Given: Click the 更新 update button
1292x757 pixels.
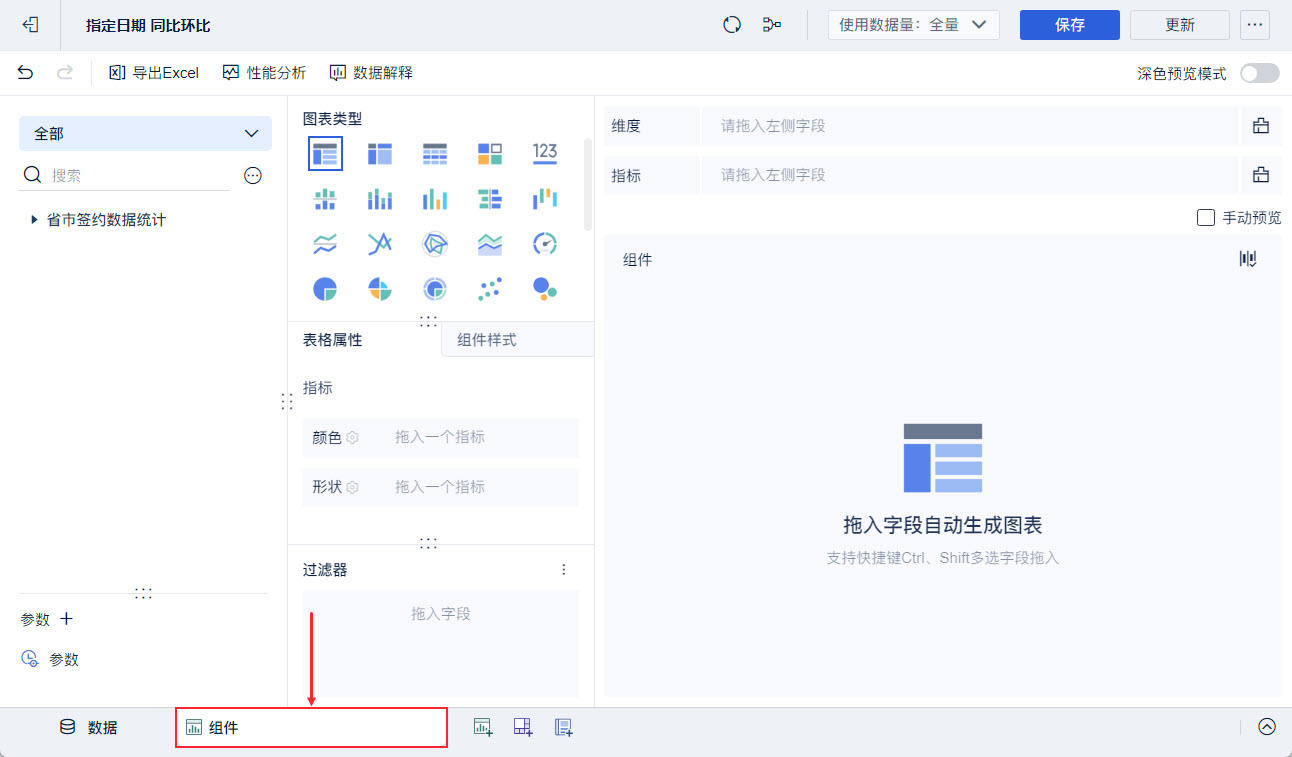Looking at the screenshot, I should click(1180, 25).
